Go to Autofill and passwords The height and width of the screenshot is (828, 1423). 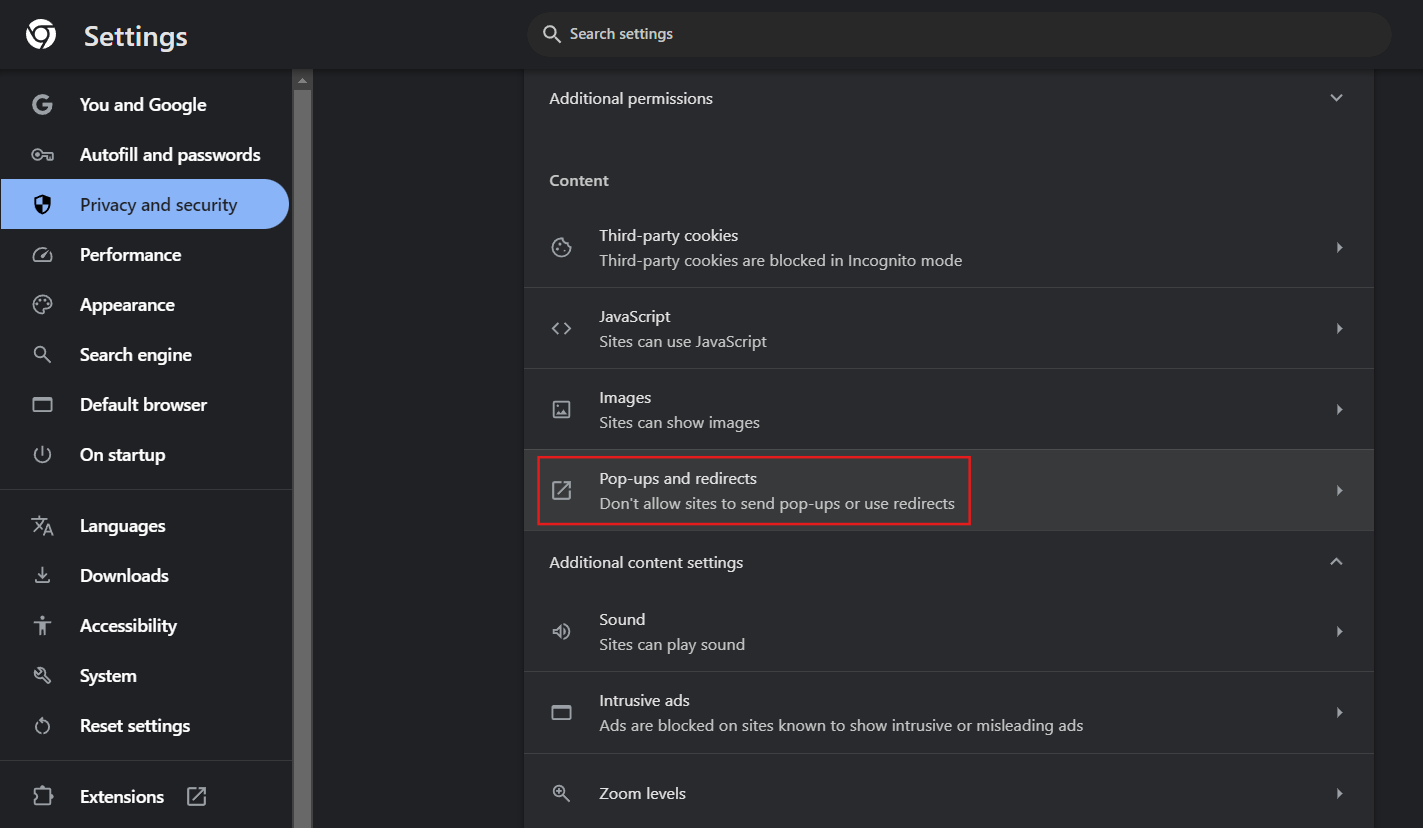click(x=169, y=155)
